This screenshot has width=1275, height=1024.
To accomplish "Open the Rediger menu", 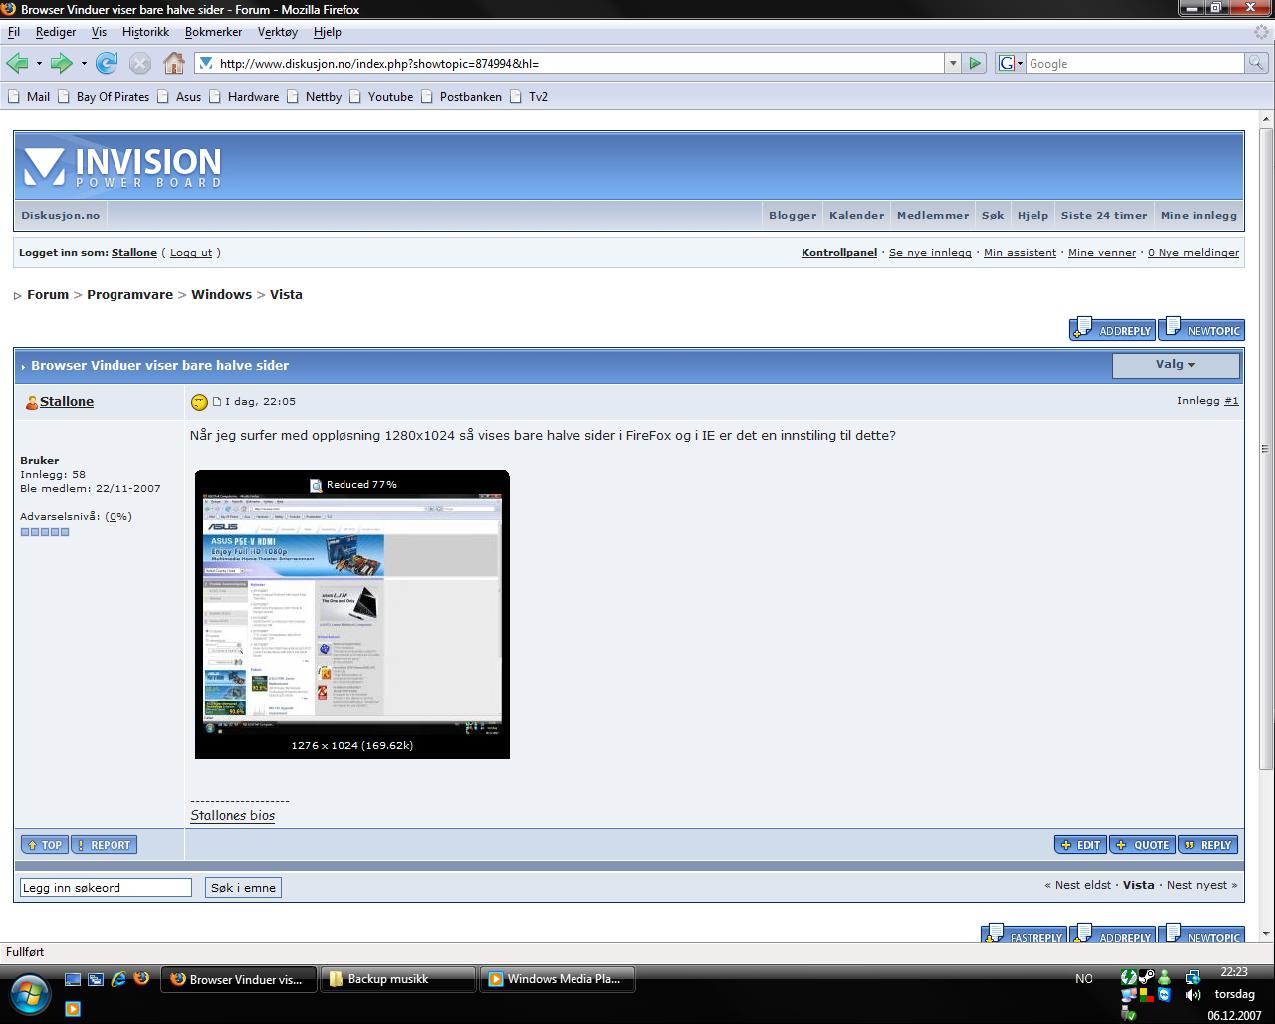I will tap(56, 32).
